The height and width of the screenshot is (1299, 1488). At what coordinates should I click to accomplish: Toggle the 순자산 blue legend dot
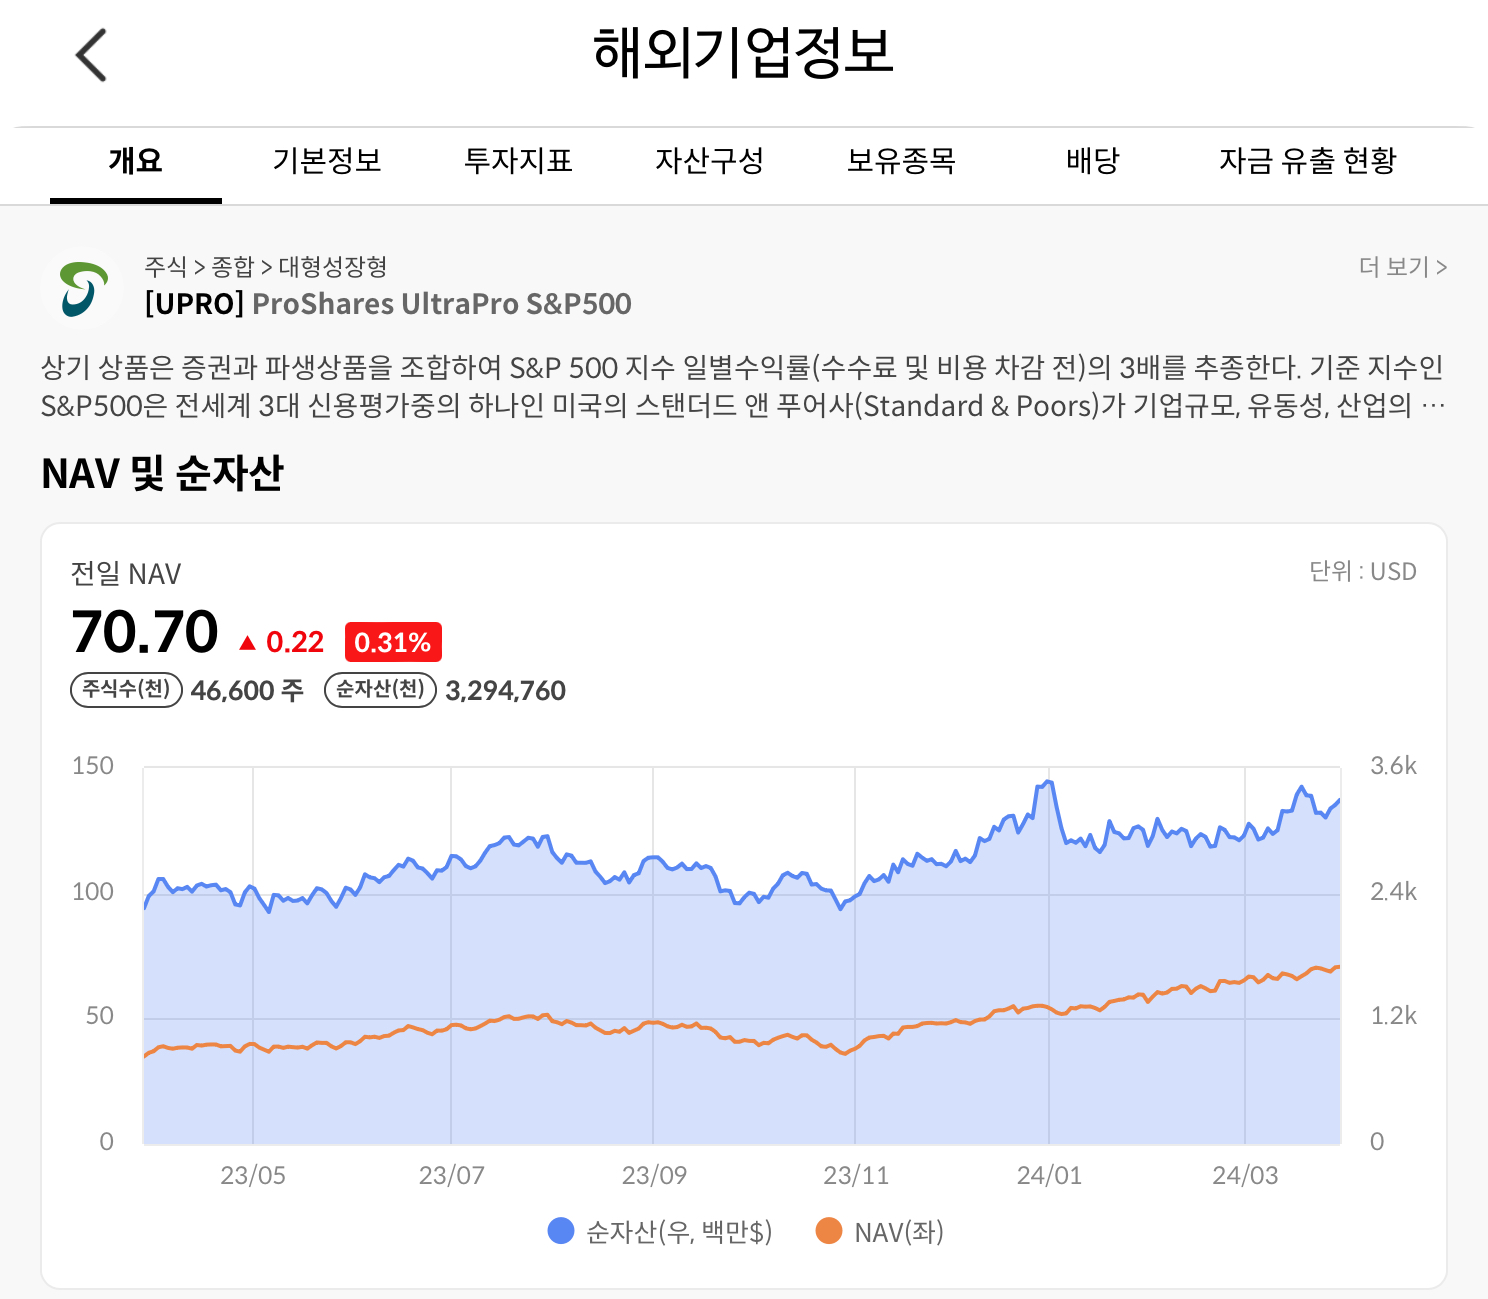pyautogui.click(x=561, y=1231)
